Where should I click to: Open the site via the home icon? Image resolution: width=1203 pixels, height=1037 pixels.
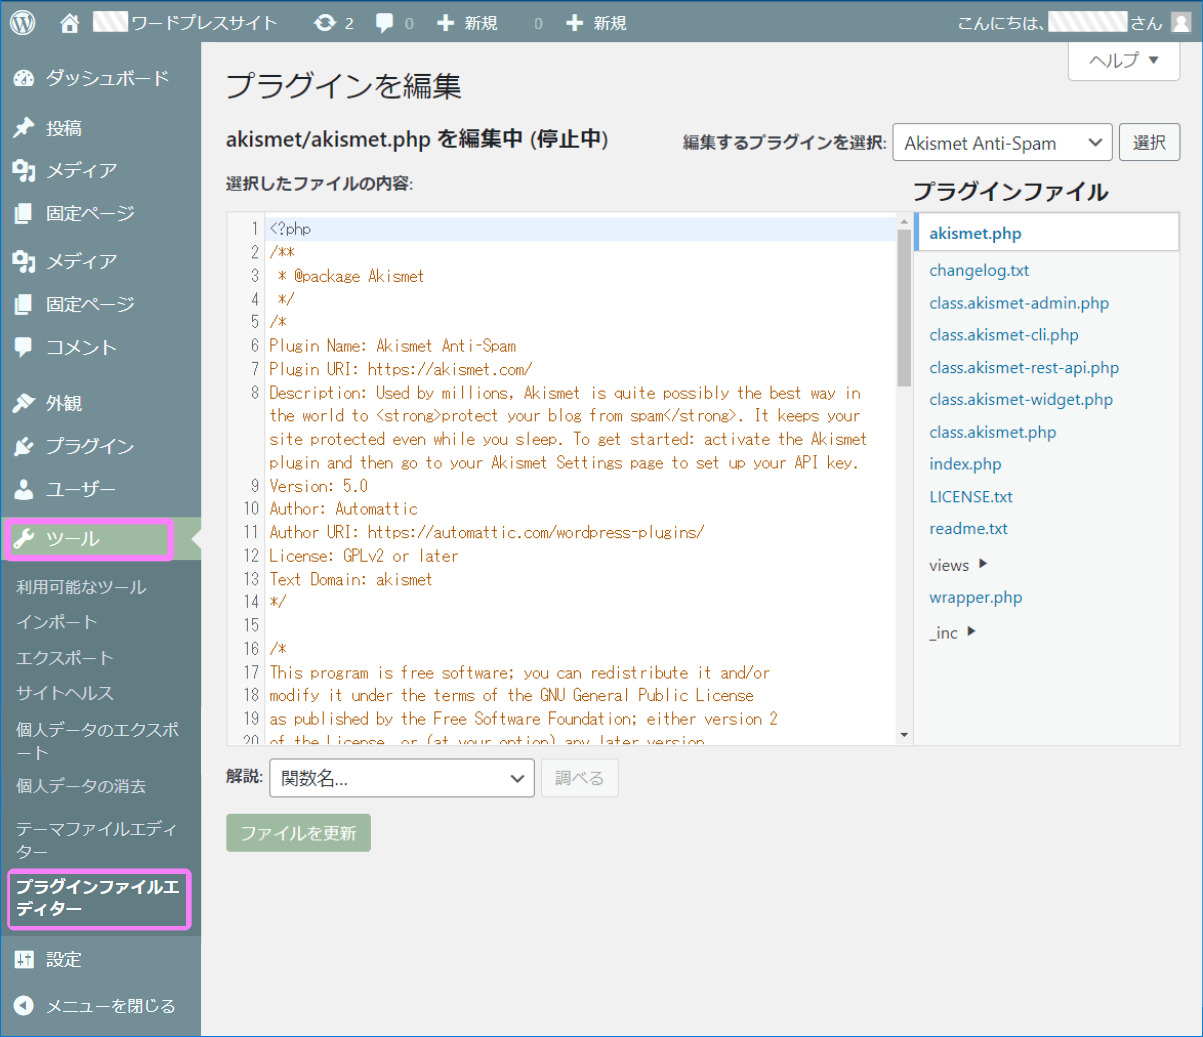[x=68, y=21]
